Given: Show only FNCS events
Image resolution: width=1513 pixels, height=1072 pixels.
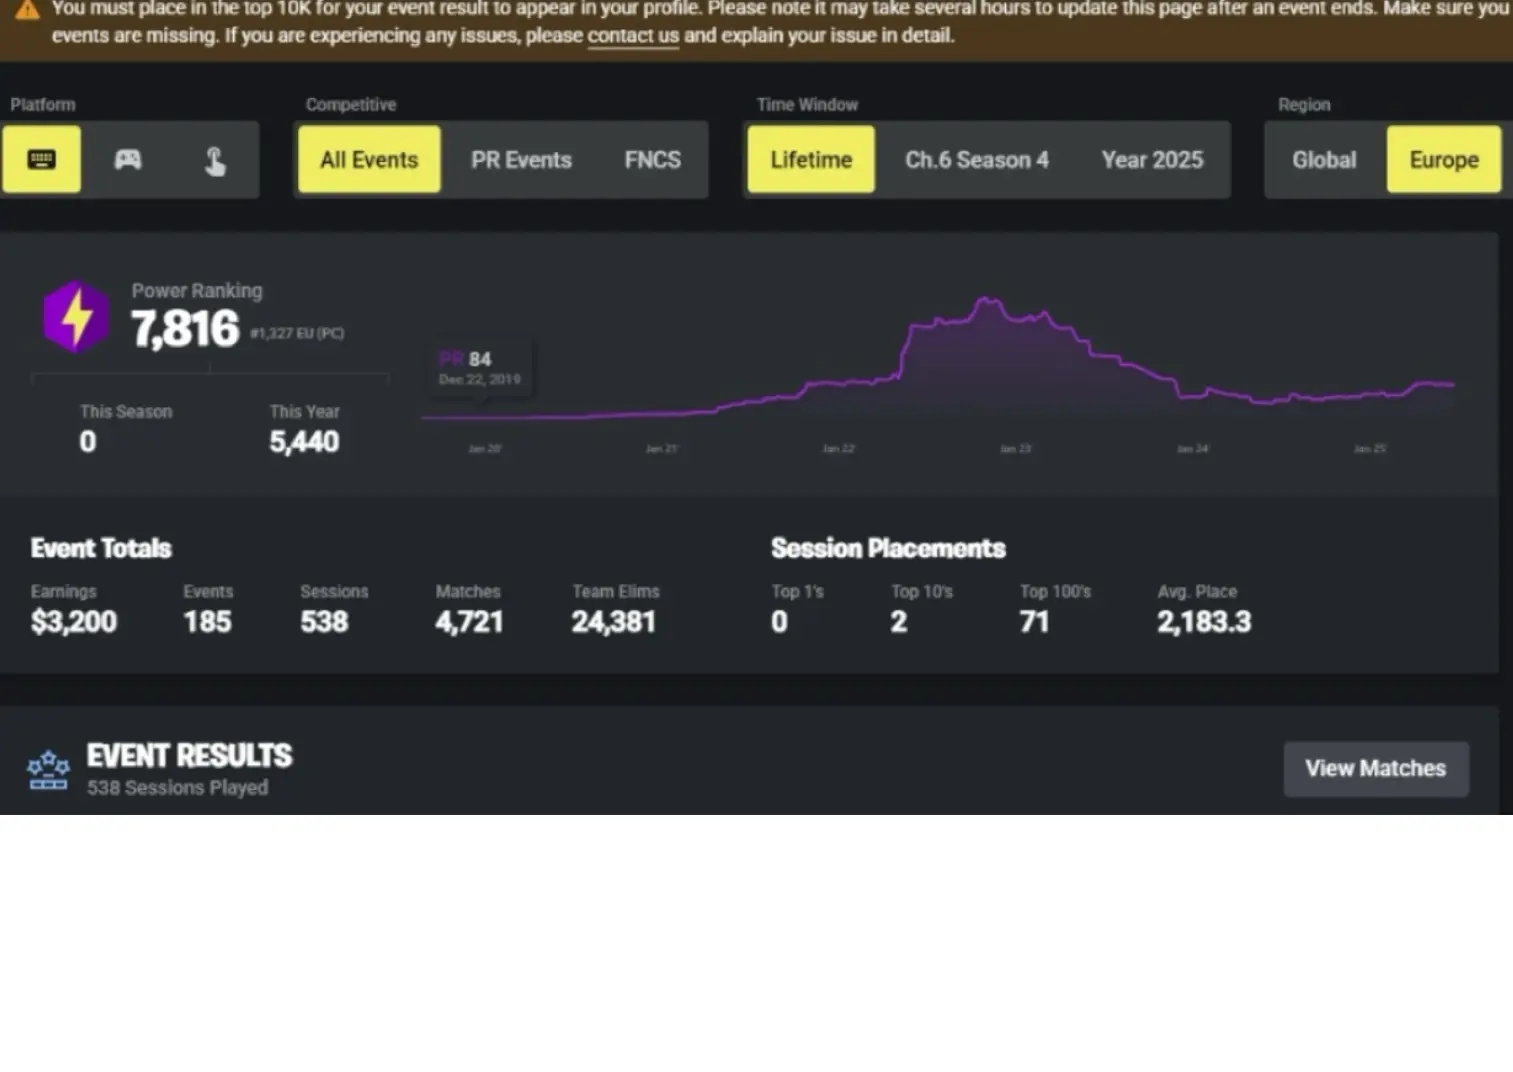Looking at the screenshot, I should pyautogui.click(x=652, y=160).
